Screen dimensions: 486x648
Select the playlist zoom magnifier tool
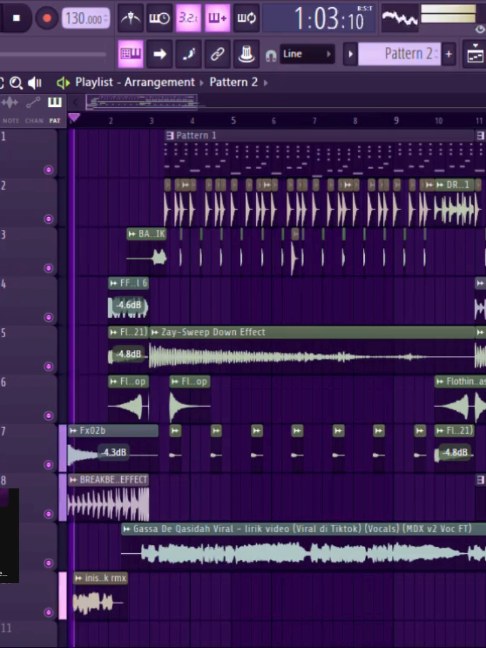point(16,83)
